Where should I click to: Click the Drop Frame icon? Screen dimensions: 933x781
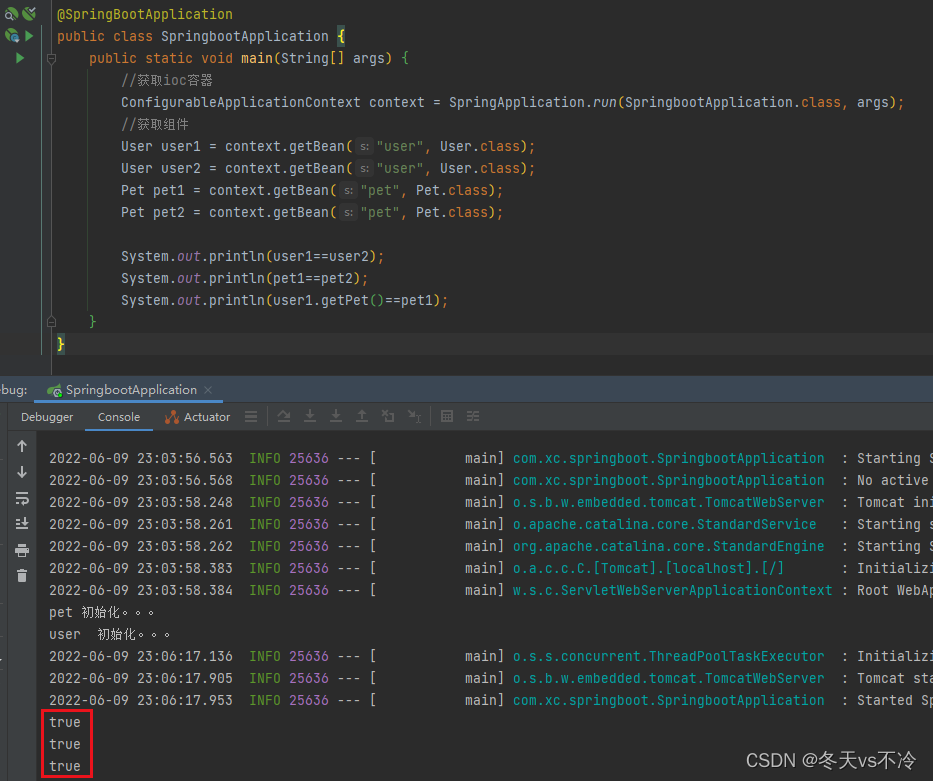(388, 416)
